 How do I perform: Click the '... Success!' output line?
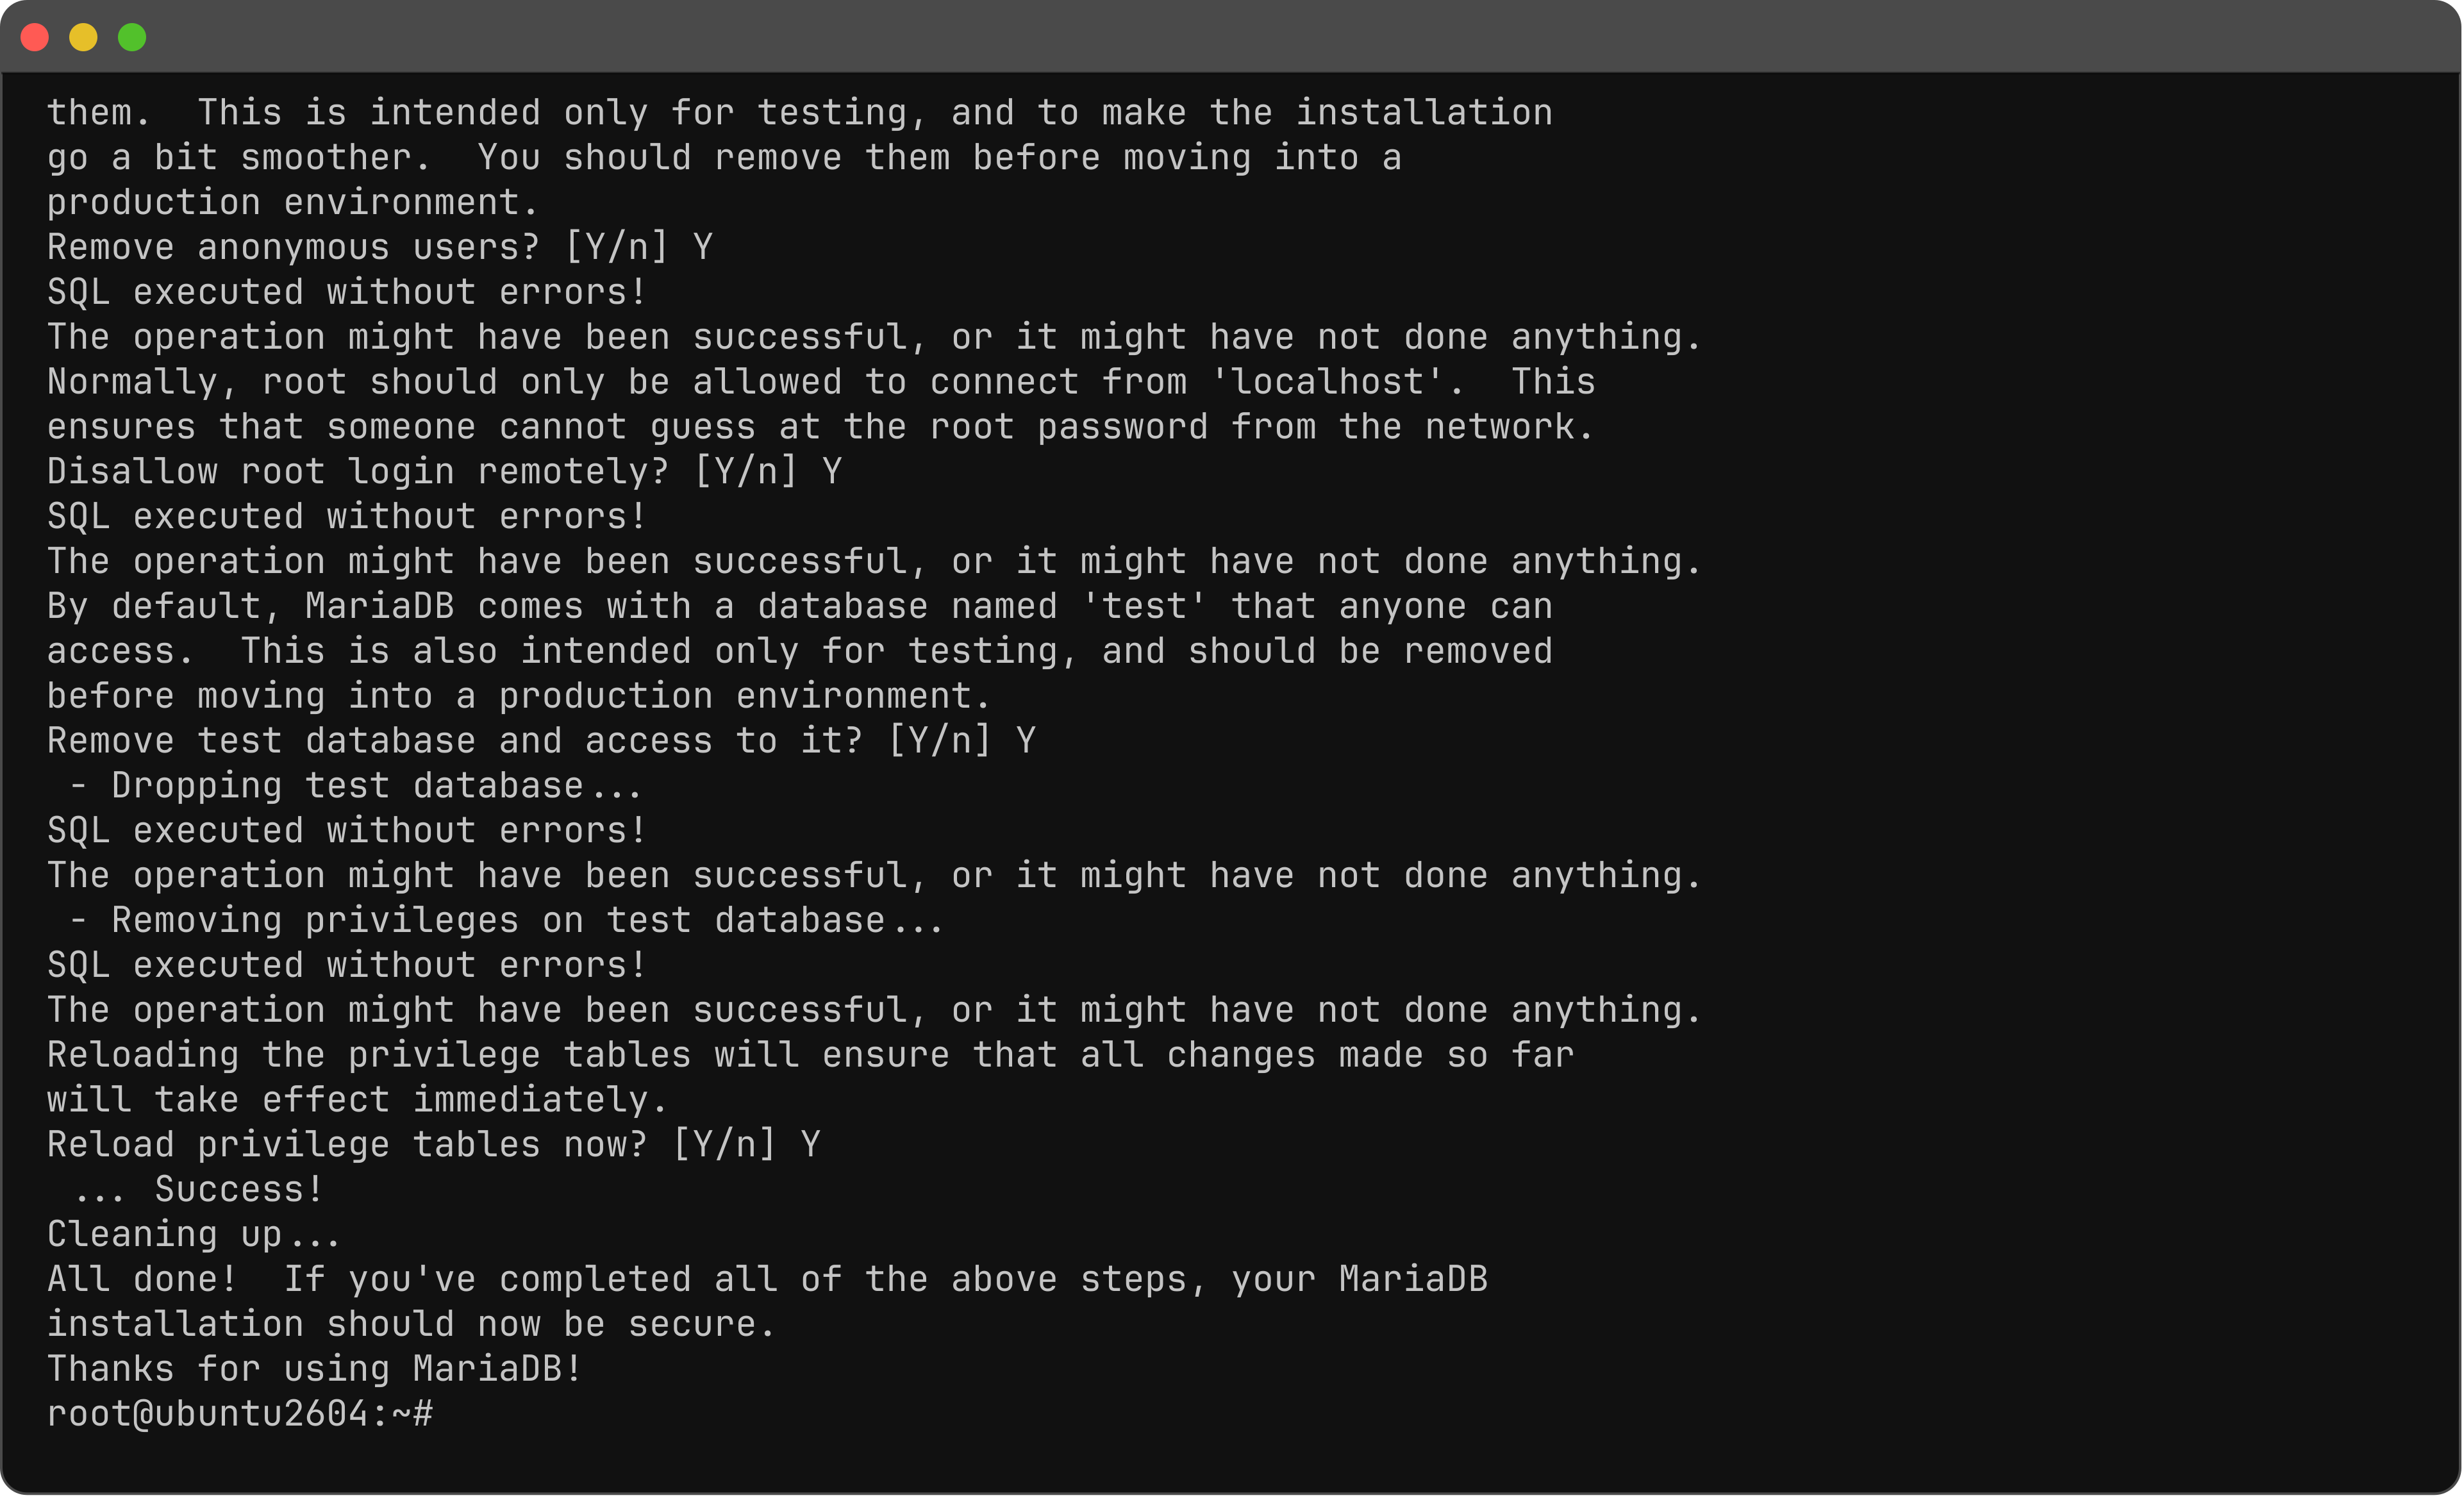(198, 1190)
